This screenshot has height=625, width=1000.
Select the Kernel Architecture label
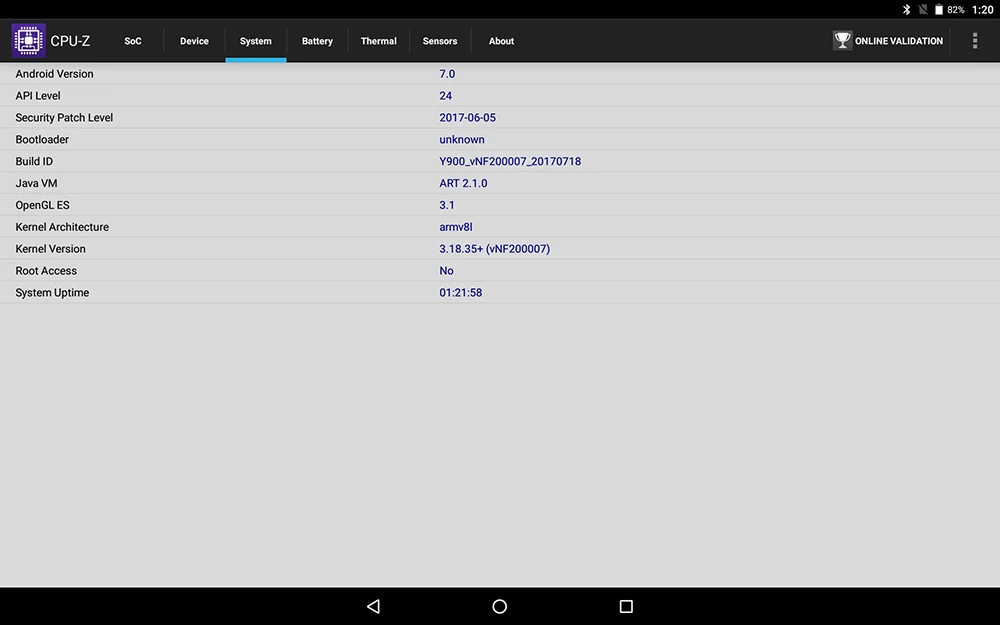click(x=62, y=227)
